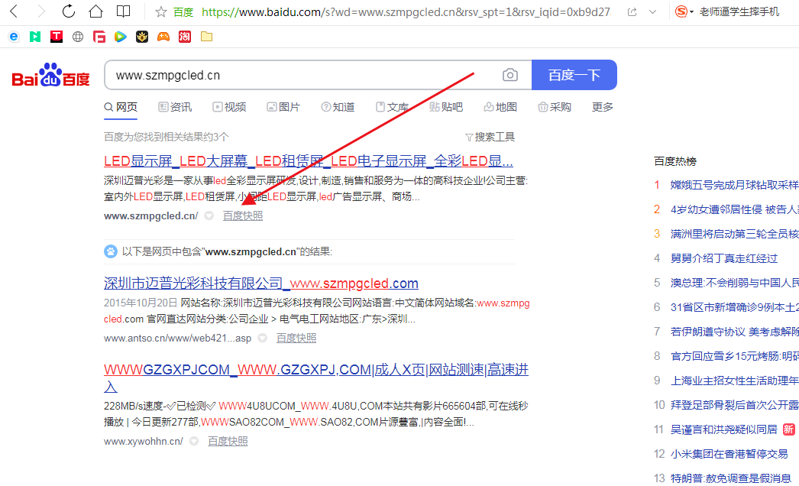Viewport: 799px width, 486px height.
Task: Open the browser home page icon
Action: (96, 11)
